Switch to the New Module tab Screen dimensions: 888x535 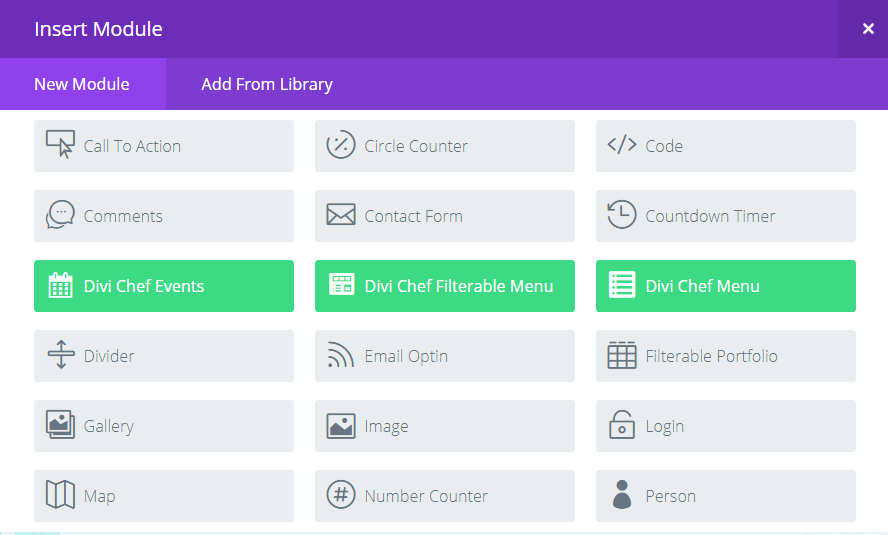tap(83, 84)
